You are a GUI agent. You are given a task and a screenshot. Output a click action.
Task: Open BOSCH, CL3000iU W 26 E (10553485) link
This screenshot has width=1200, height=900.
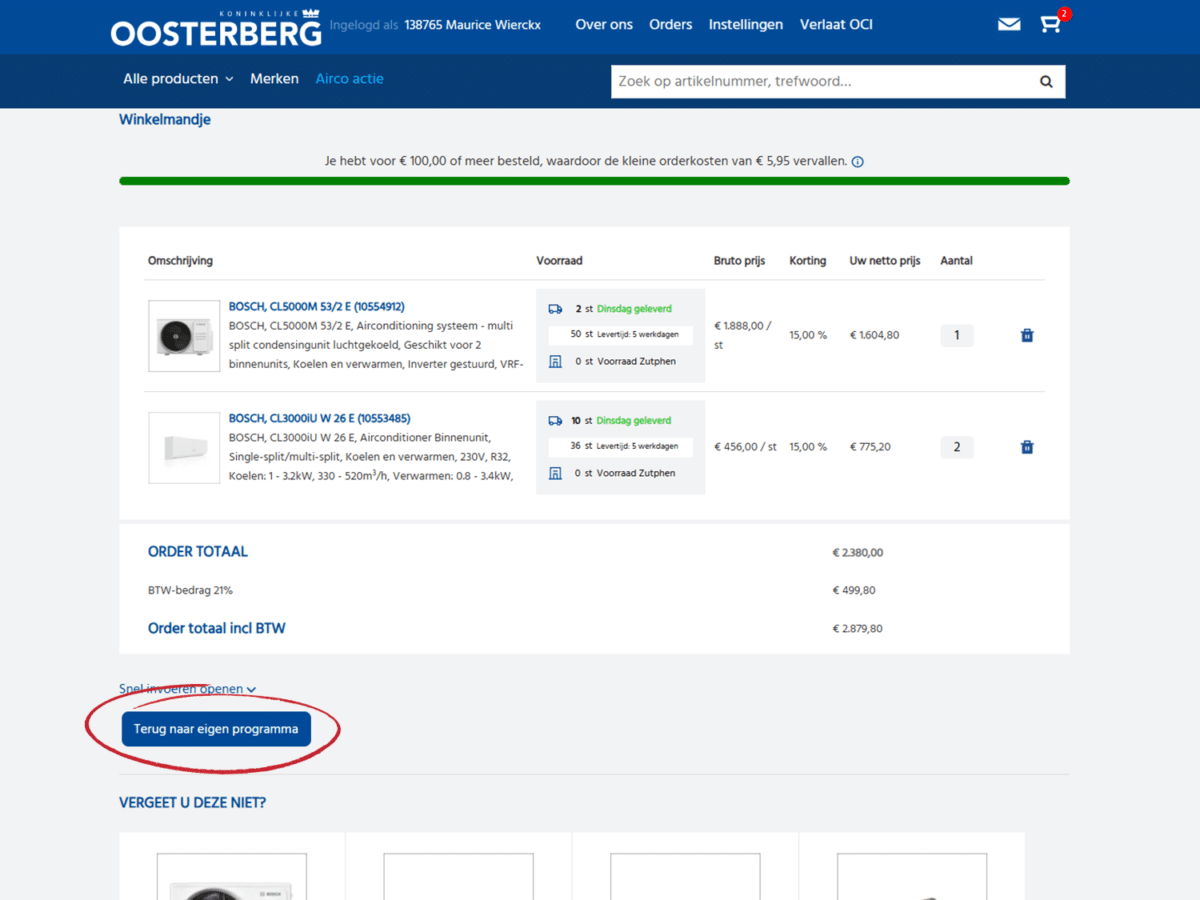coord(319,419)
